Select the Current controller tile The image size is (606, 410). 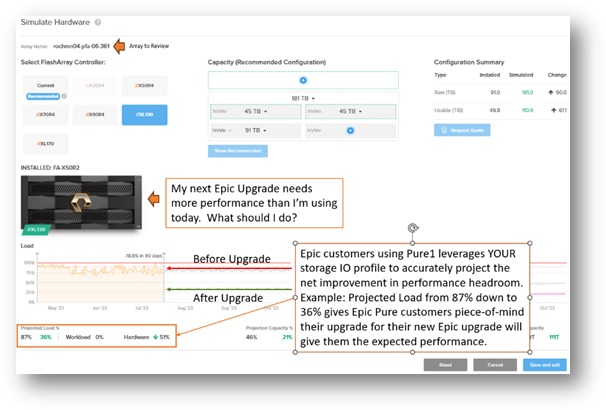point(46,86)
